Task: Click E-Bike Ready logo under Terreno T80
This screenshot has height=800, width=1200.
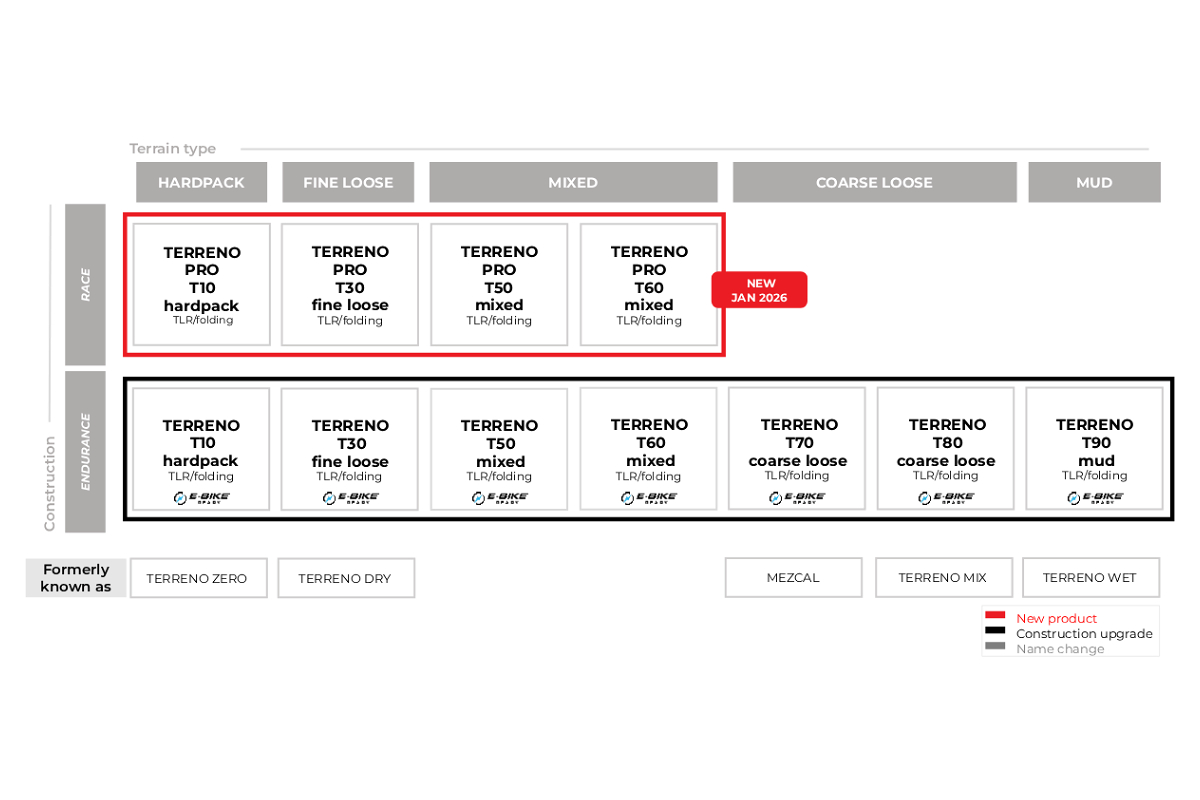Action: [946, 497]
